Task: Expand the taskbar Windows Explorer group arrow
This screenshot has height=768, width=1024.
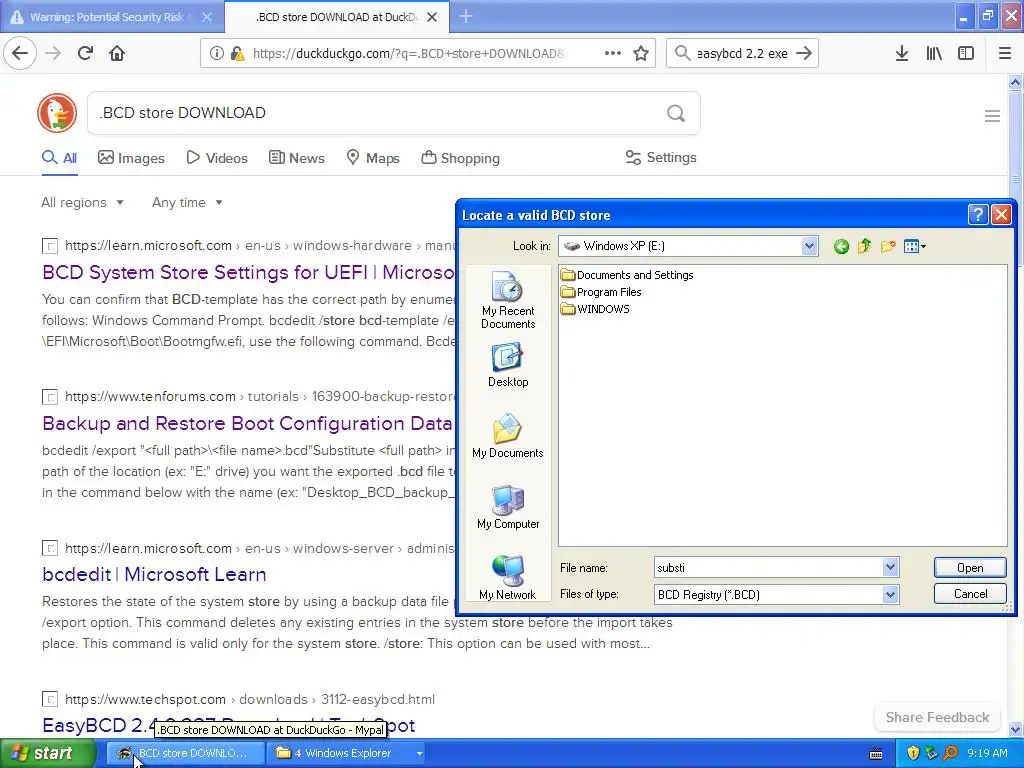Action: coord(419,753)
